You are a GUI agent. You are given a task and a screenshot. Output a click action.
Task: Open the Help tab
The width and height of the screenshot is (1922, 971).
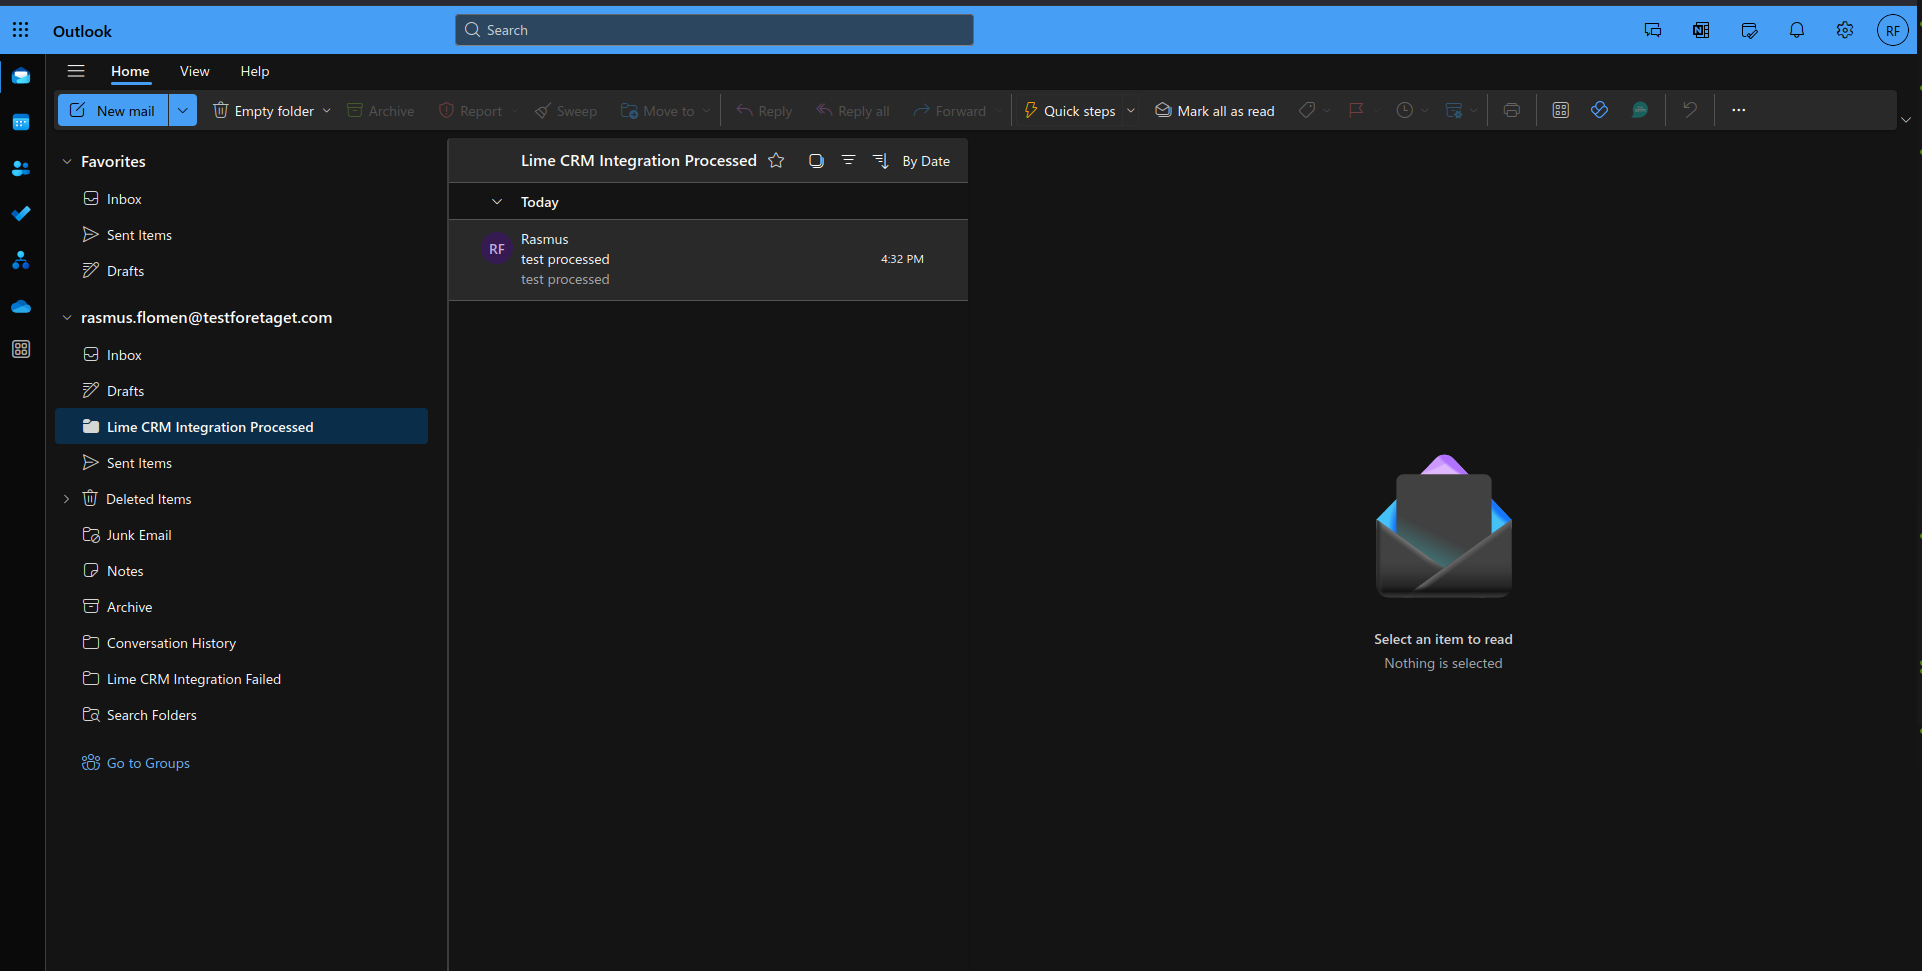tap(255, 71)
